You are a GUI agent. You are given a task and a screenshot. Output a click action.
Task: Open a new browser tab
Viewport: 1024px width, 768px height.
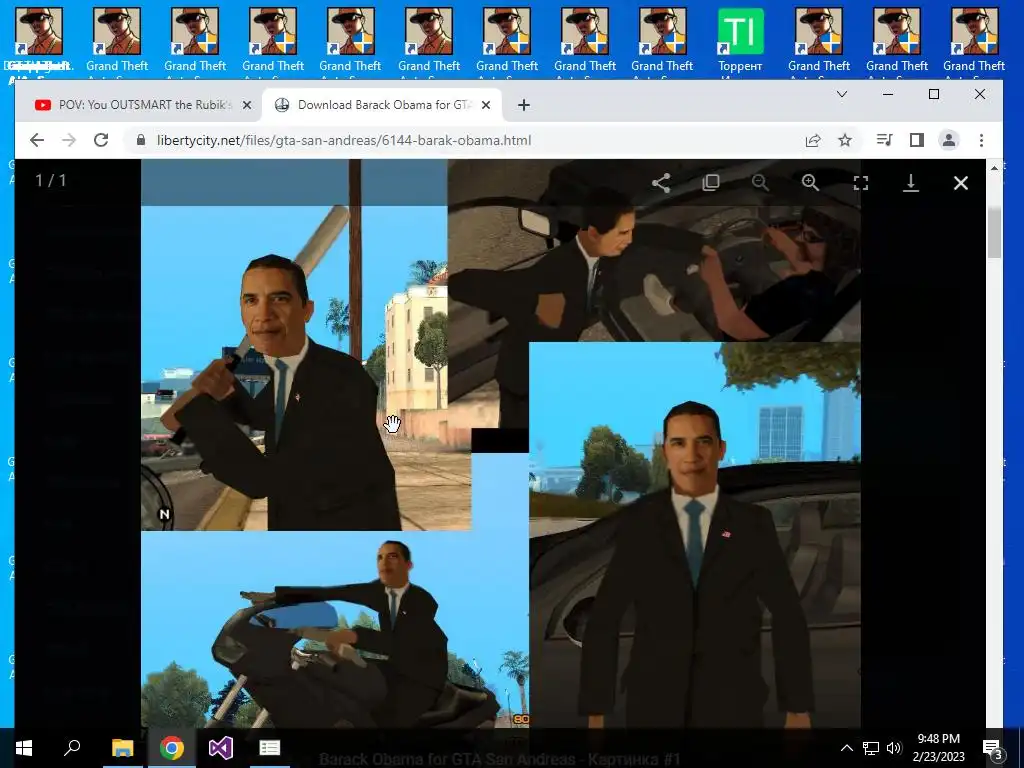tap(524, 105)
